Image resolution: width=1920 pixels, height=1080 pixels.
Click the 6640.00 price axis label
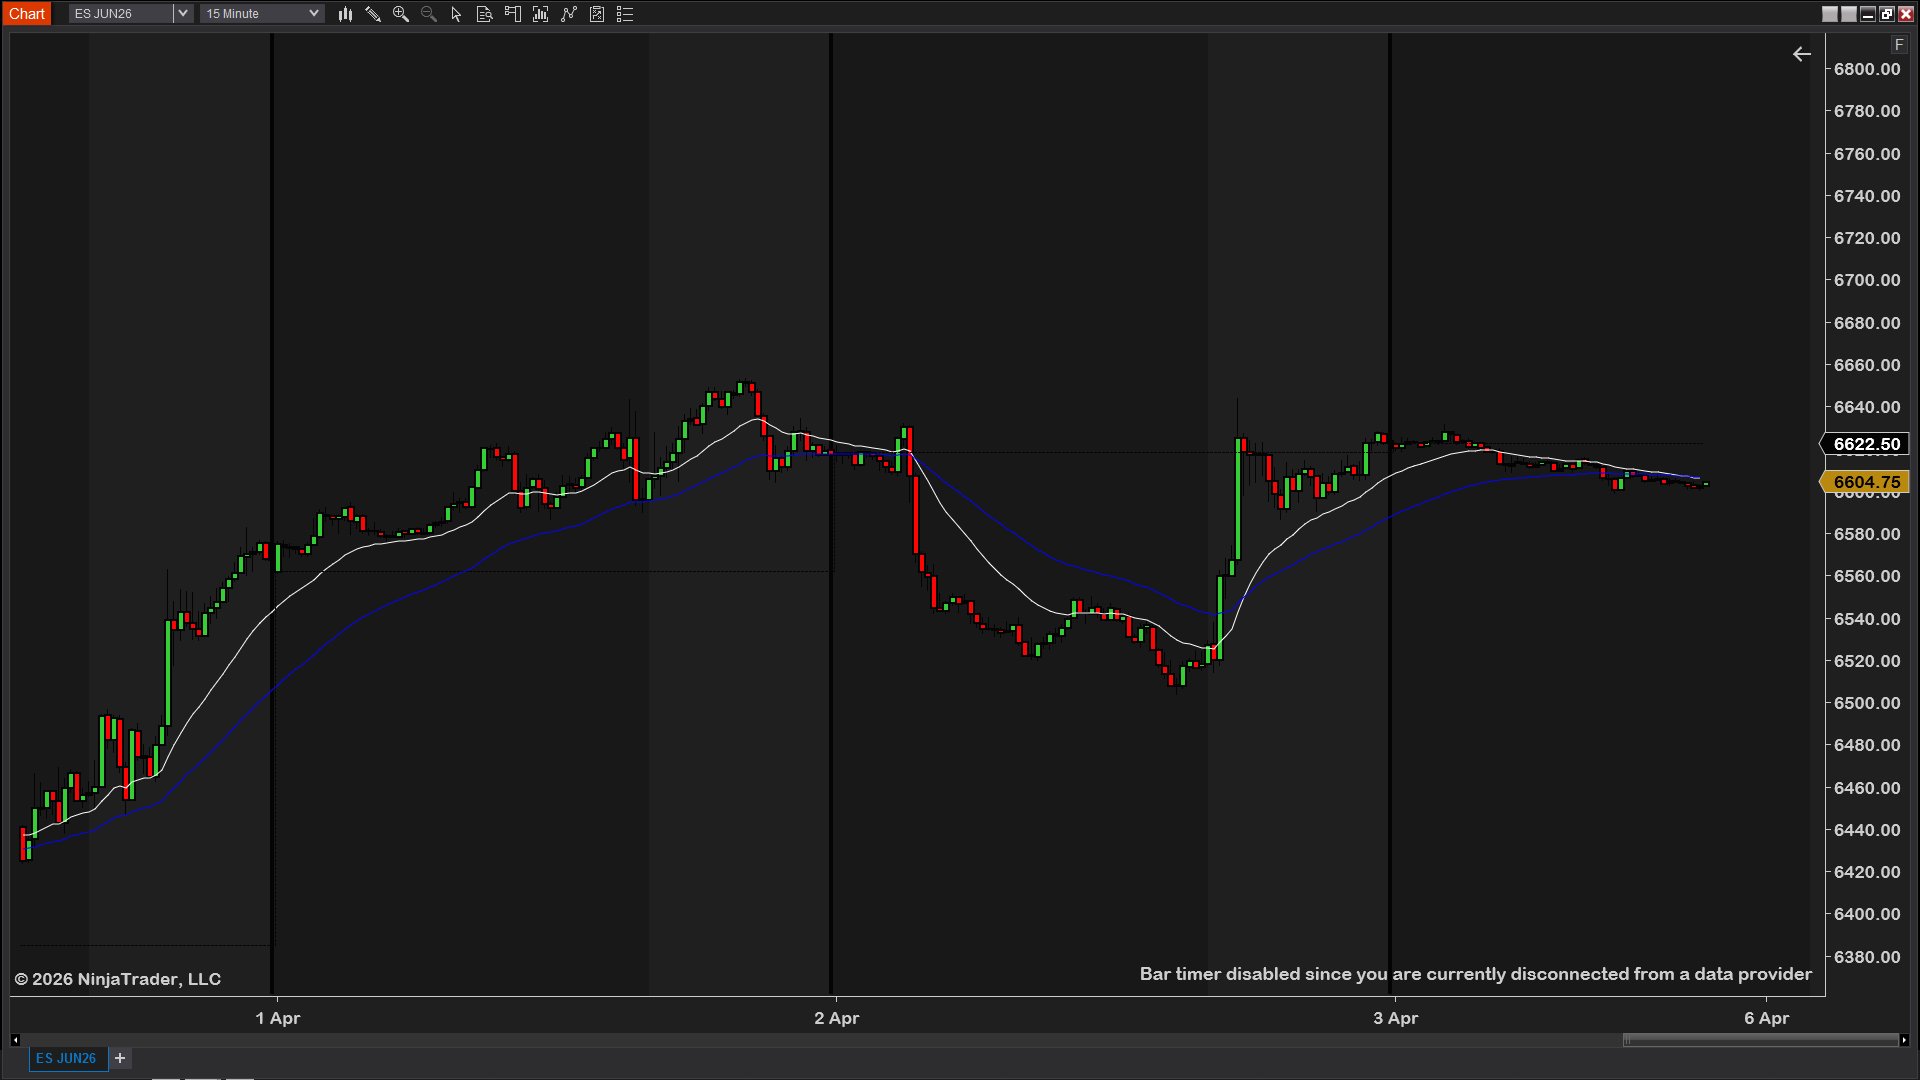(x=1866, y=407)
